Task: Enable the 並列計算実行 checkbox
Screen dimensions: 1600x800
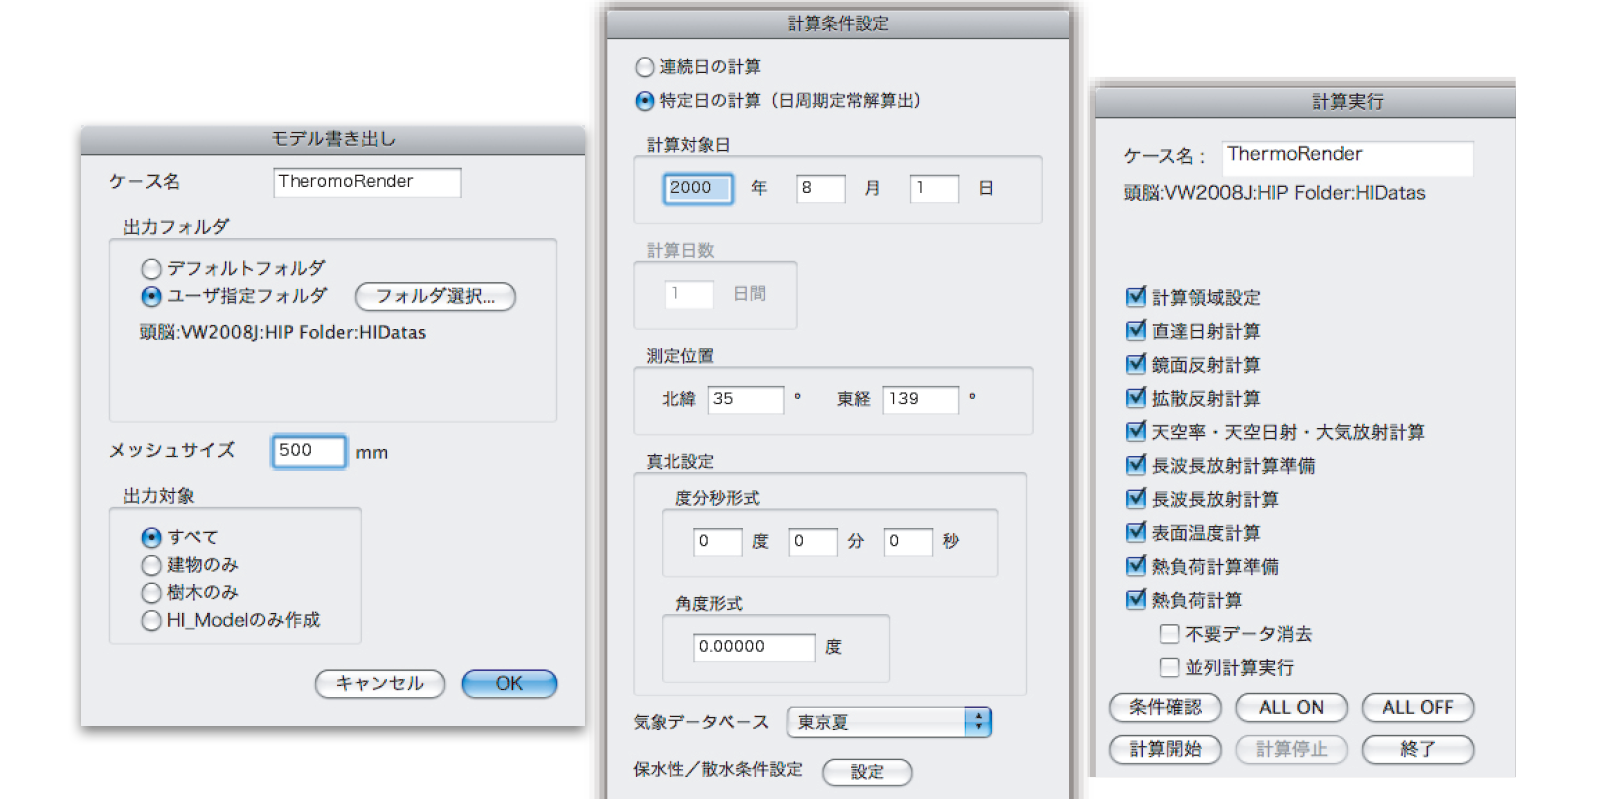Action: (x=1169, y=667)
